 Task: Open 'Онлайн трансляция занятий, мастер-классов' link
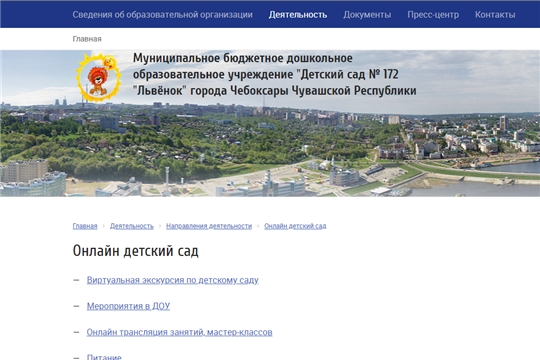coord(179,332)
